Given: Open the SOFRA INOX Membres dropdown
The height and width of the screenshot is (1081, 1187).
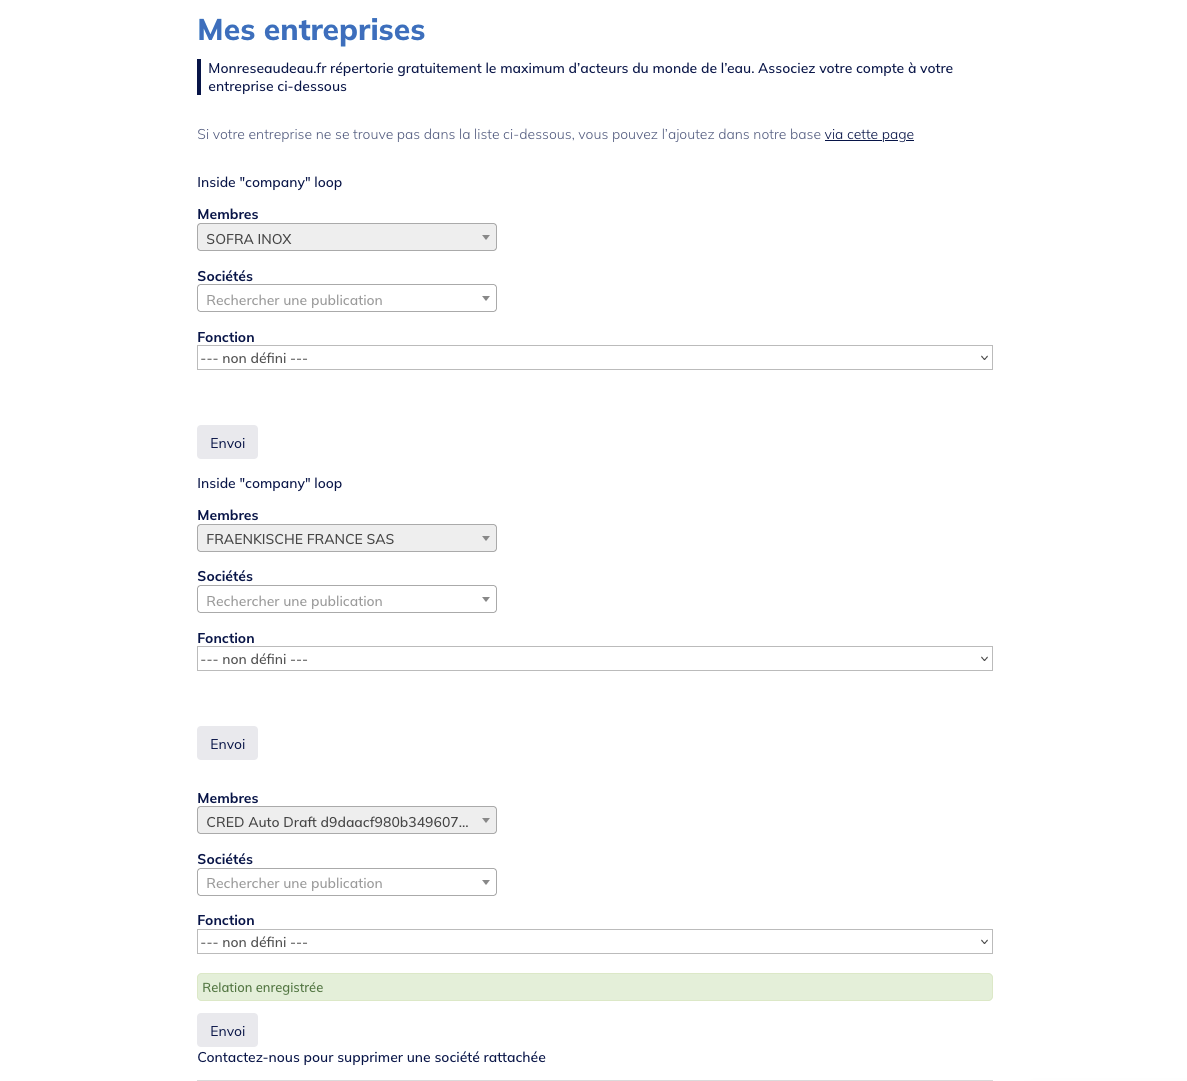Looking at the screenshot, I should click(x=347, y=238).
